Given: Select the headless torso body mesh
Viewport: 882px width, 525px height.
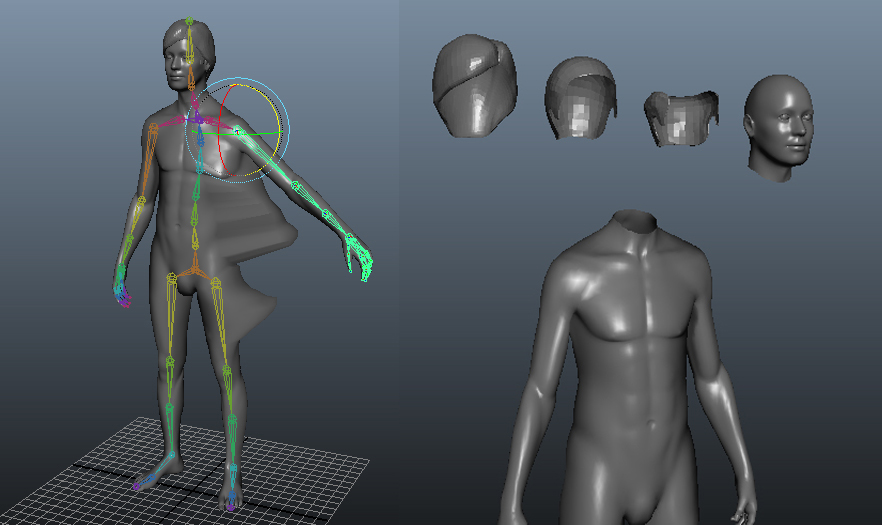Looking at the screenshot, I should point(627,369).
